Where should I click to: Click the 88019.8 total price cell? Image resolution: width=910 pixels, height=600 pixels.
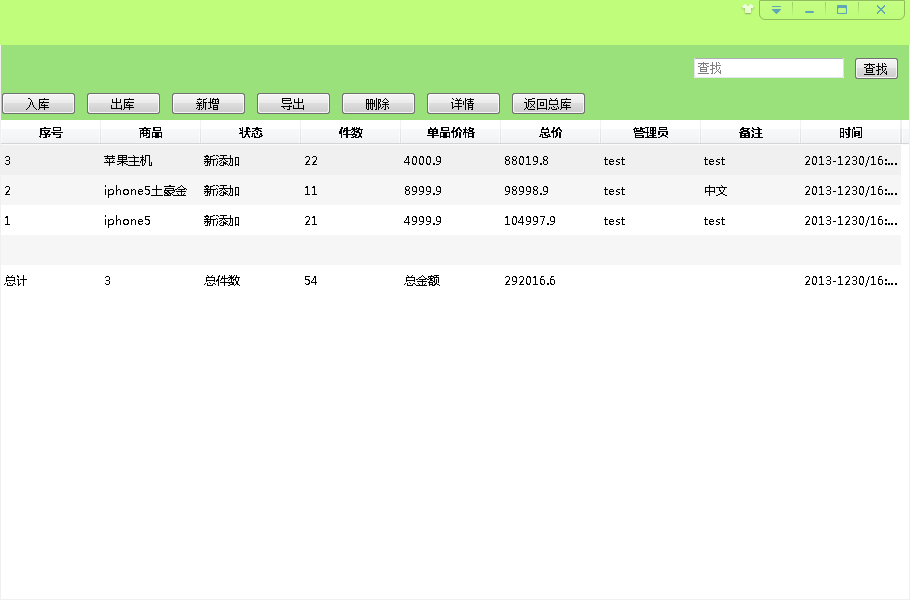pyautogui.click(x=526, y=161)
